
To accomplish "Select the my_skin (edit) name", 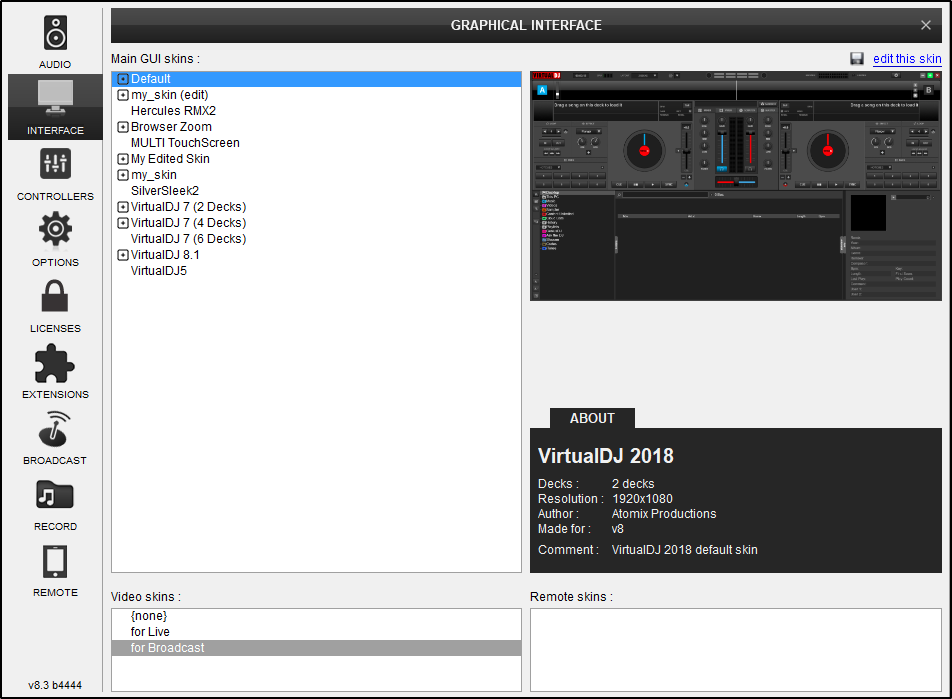I will pos(169,95).
